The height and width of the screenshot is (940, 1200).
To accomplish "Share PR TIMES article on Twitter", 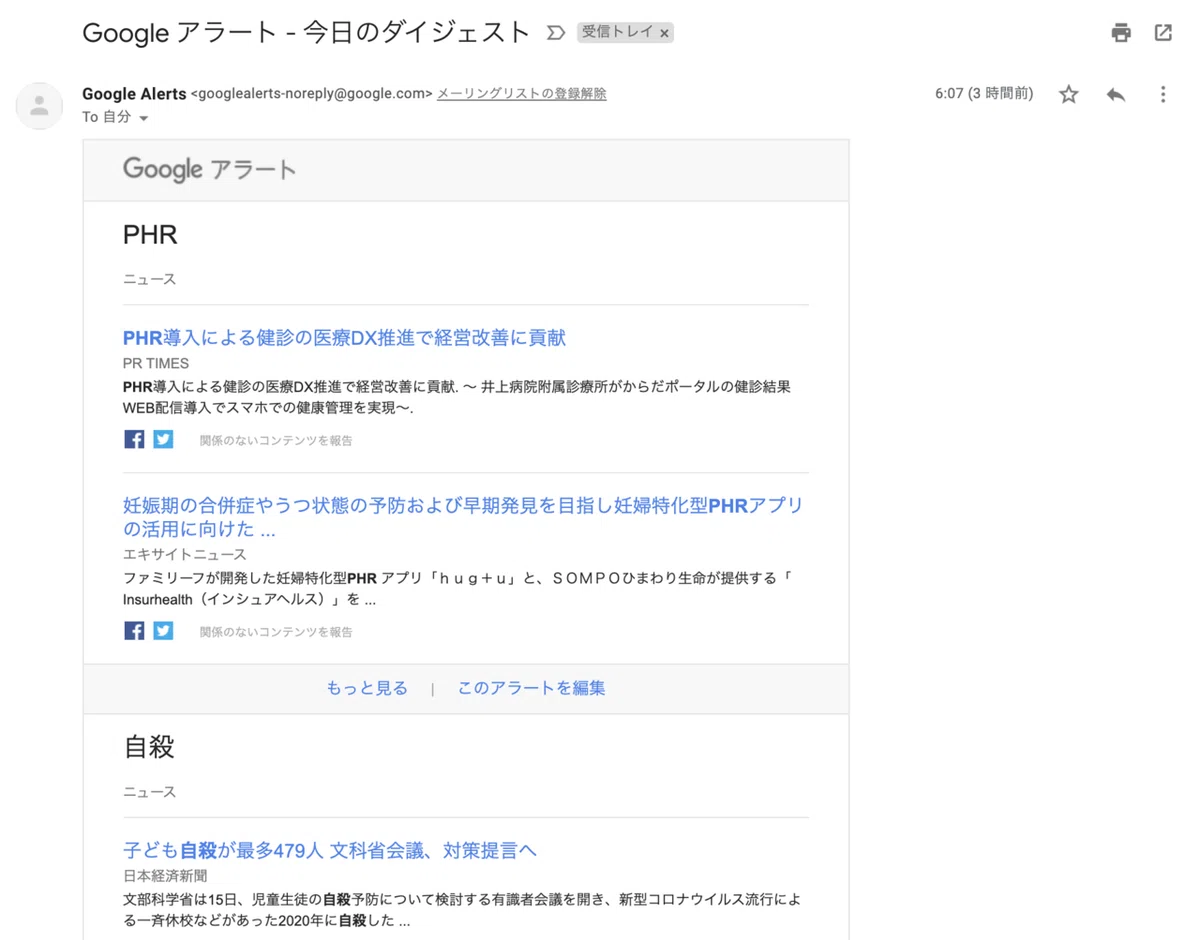I will (163, 439).
